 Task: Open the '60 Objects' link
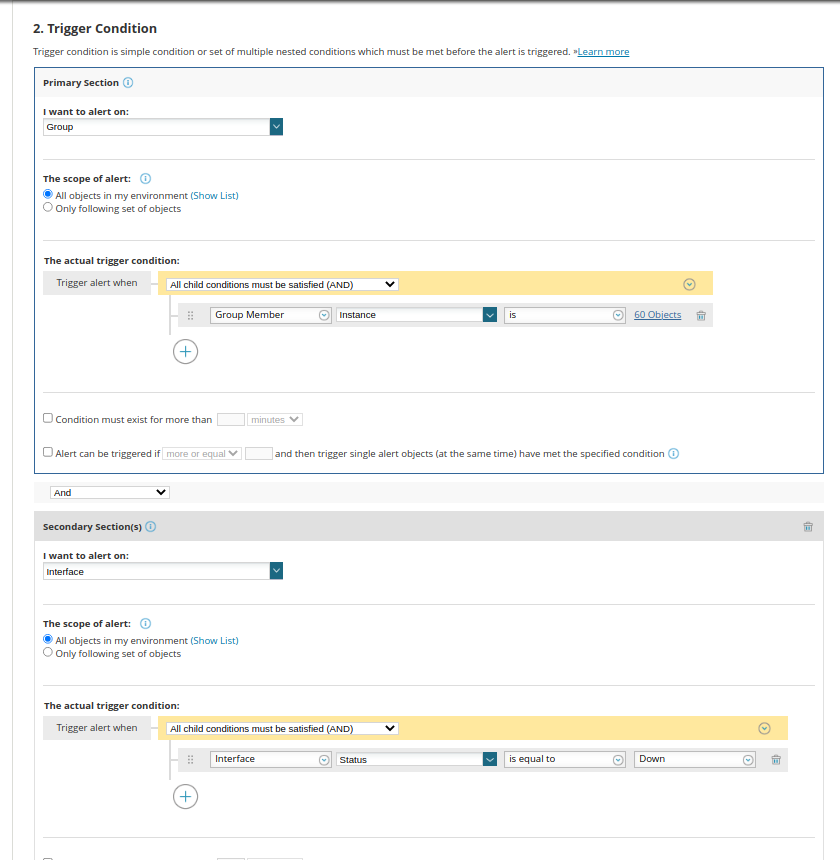click(657, 315)
